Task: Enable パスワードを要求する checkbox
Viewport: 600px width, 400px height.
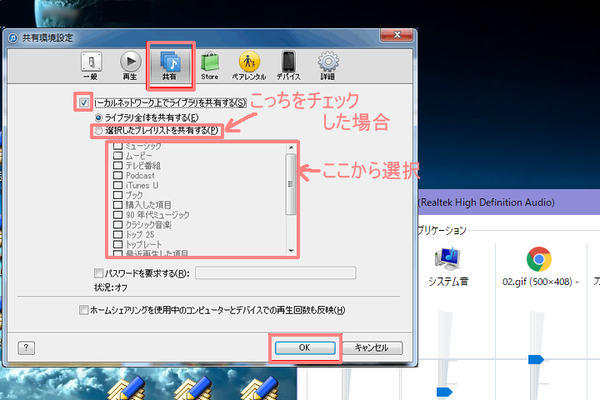Action: [99, 273]
